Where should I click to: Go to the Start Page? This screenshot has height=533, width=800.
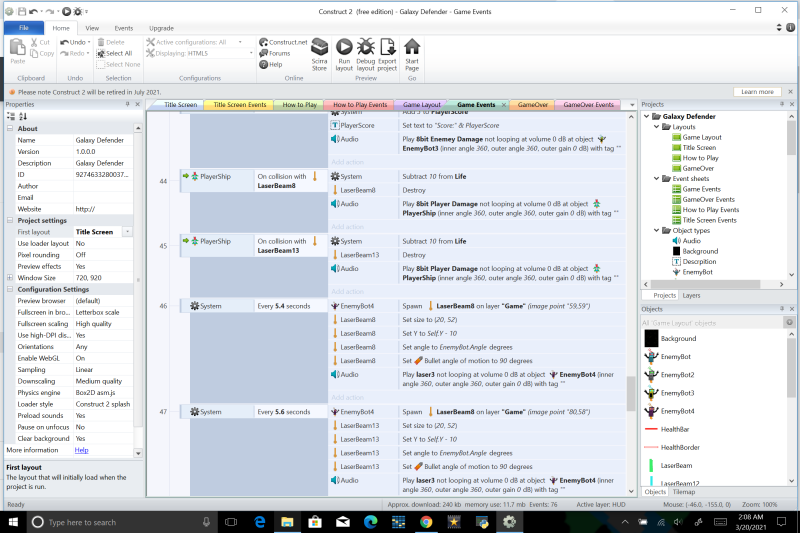412,55
